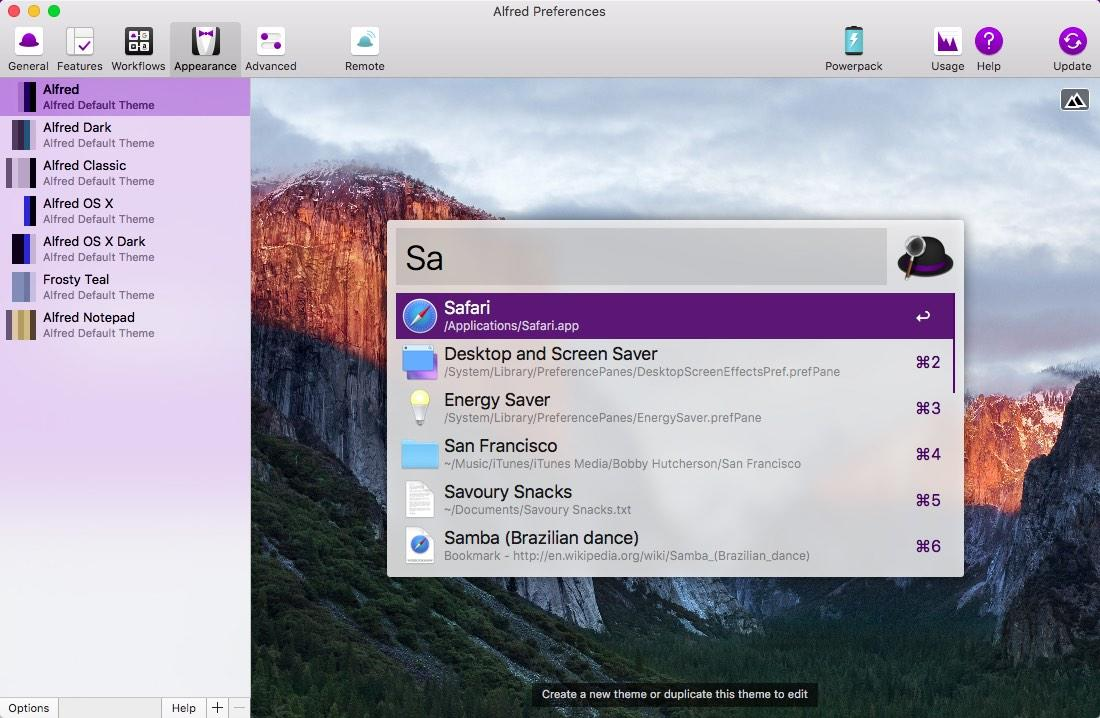Click Alfred Notepad theme color swatch
This screenshot has width=1100, height=718.
click(x=22, y=325)
